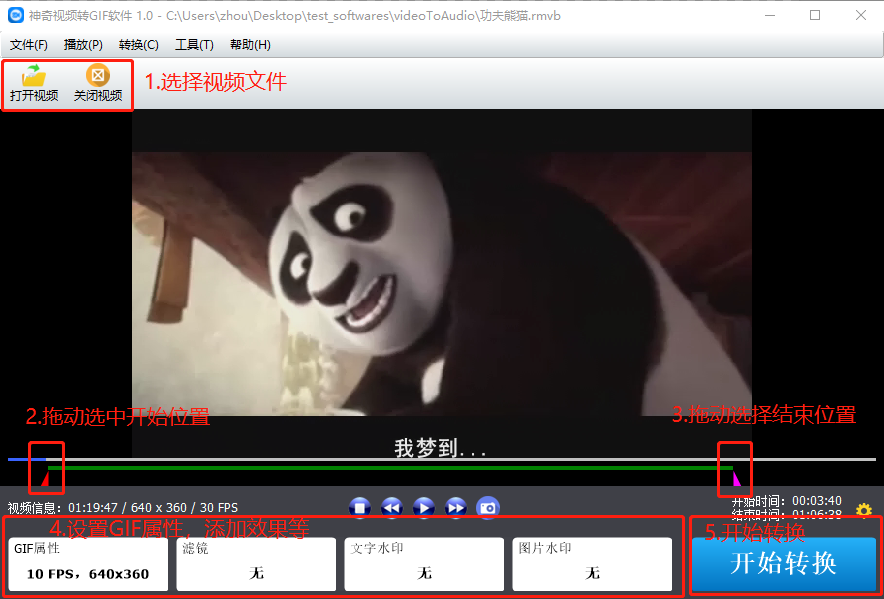Open the 图片水印 image watermark options

pos(592,564)
